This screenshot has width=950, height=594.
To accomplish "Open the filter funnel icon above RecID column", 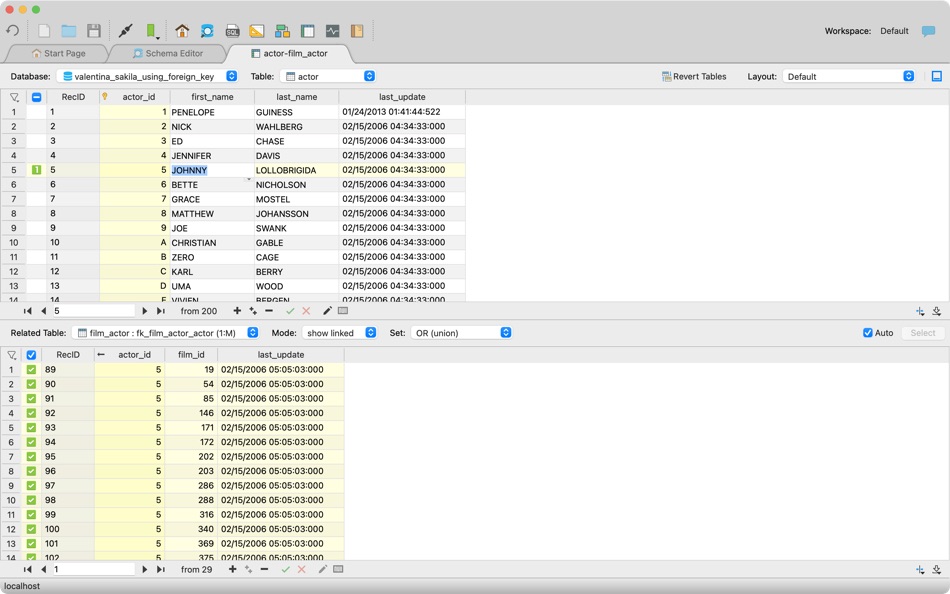I will pos(13,96).
